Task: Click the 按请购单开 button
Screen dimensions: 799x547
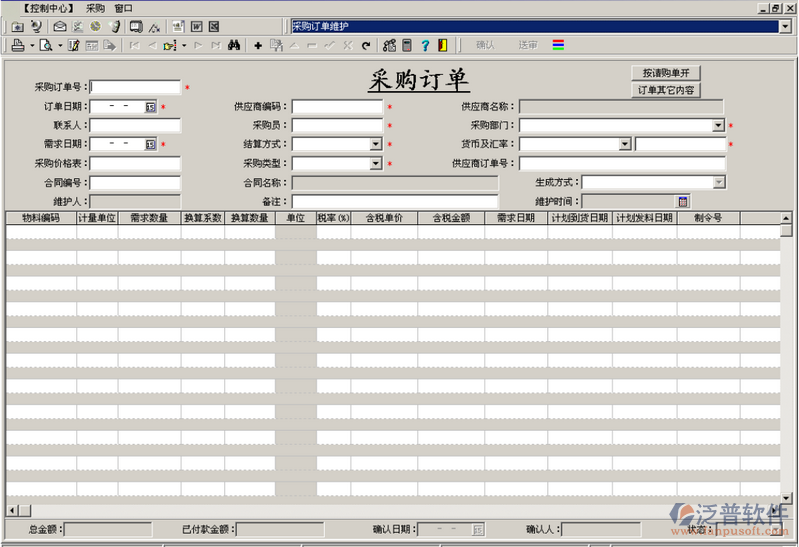Action: coord(665,73)
